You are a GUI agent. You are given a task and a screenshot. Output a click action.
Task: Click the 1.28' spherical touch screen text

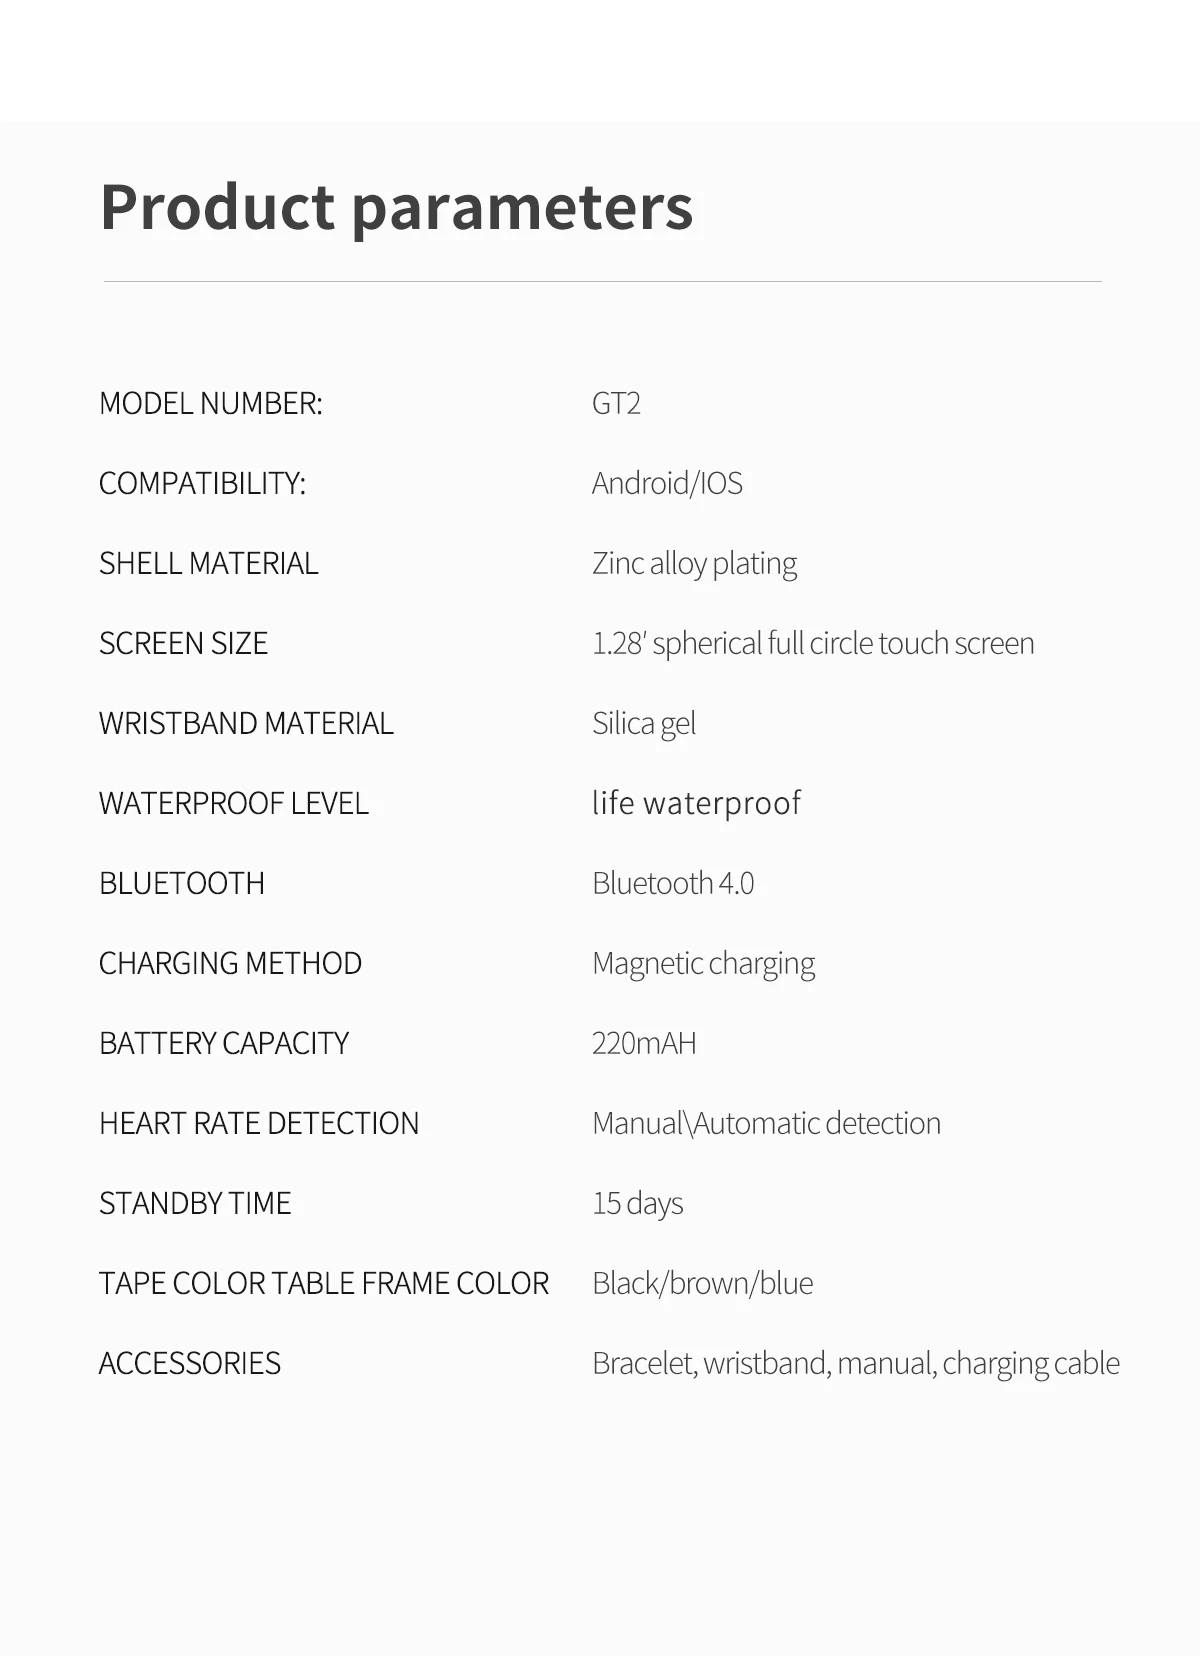(813, 643)
